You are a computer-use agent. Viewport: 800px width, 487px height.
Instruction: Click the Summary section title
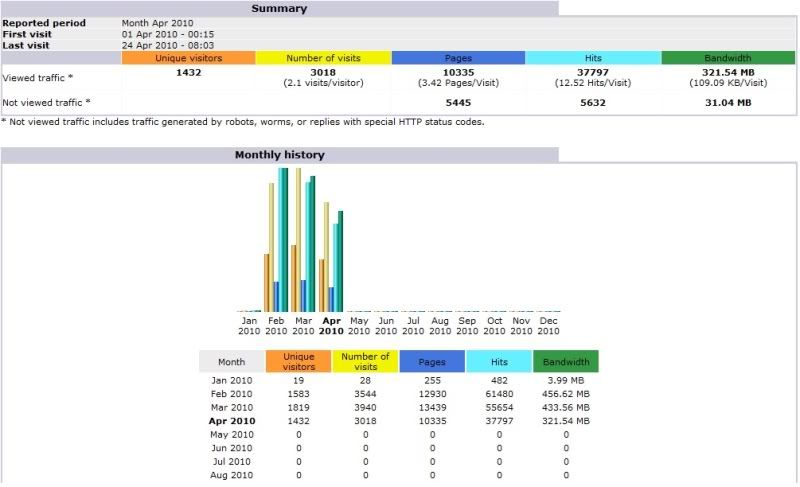pyautogui.click(x=279, y=8)
